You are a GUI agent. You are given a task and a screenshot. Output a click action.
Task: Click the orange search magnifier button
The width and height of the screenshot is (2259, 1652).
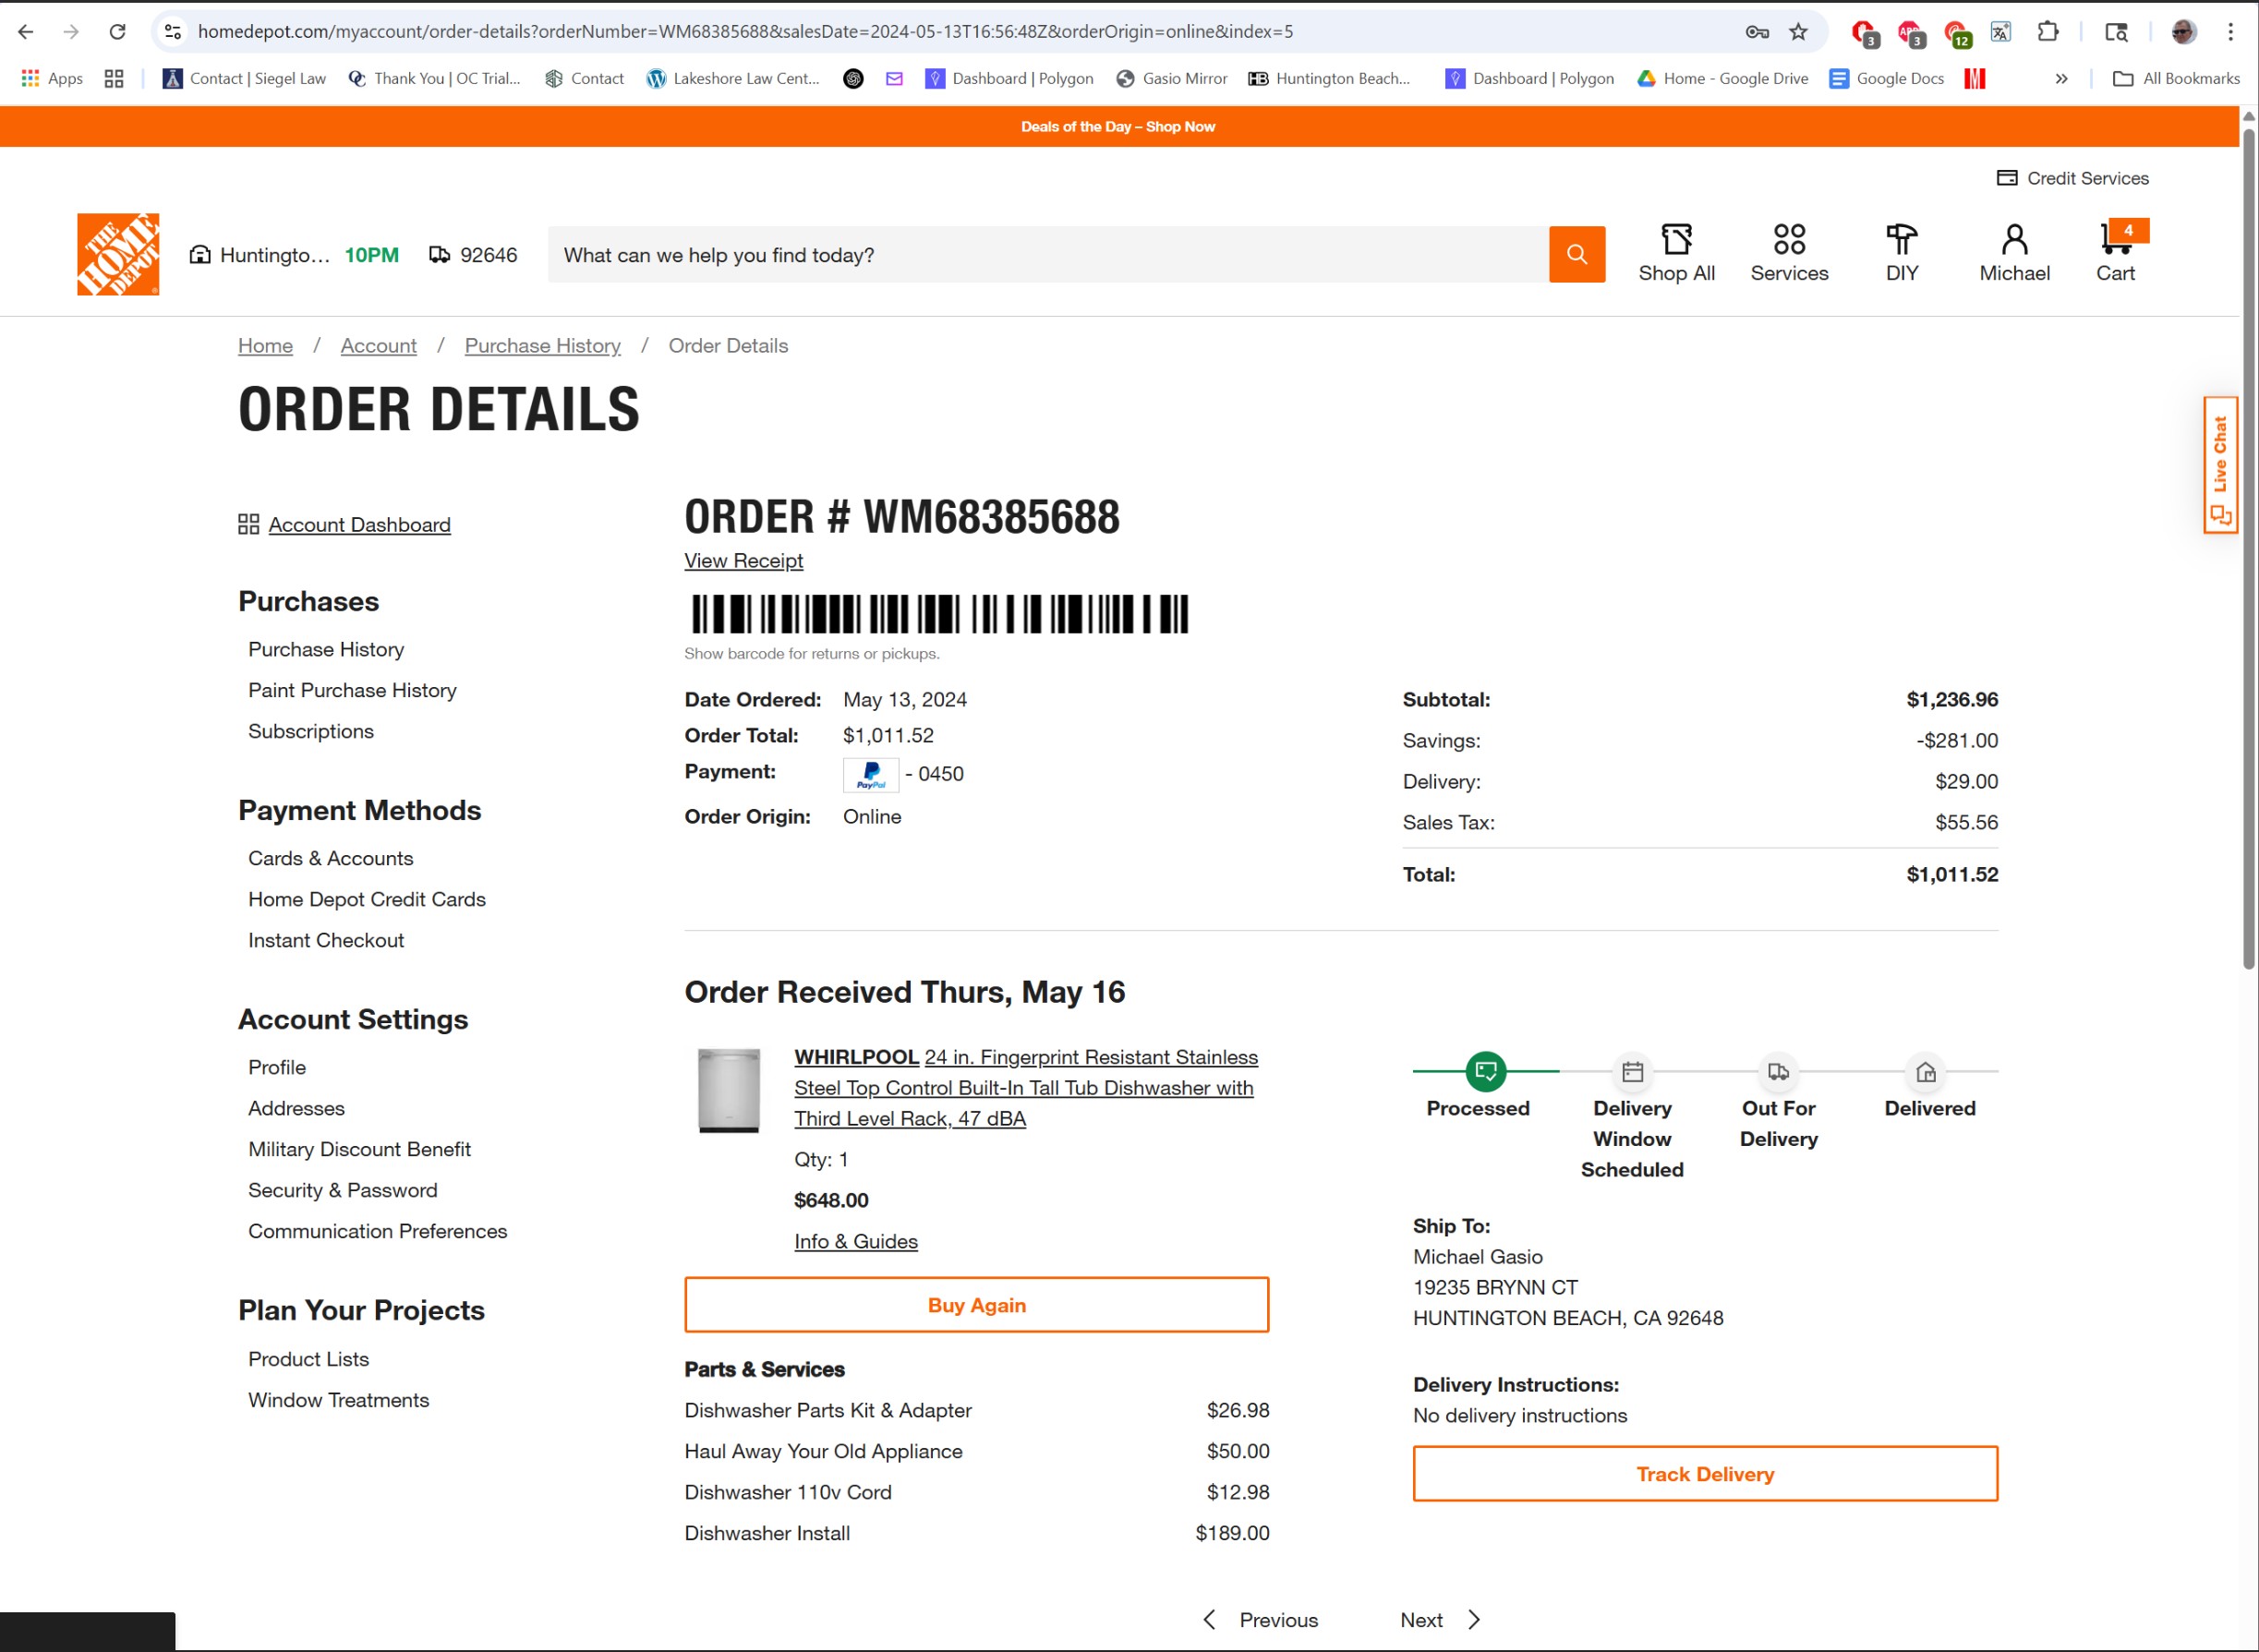1576,254
